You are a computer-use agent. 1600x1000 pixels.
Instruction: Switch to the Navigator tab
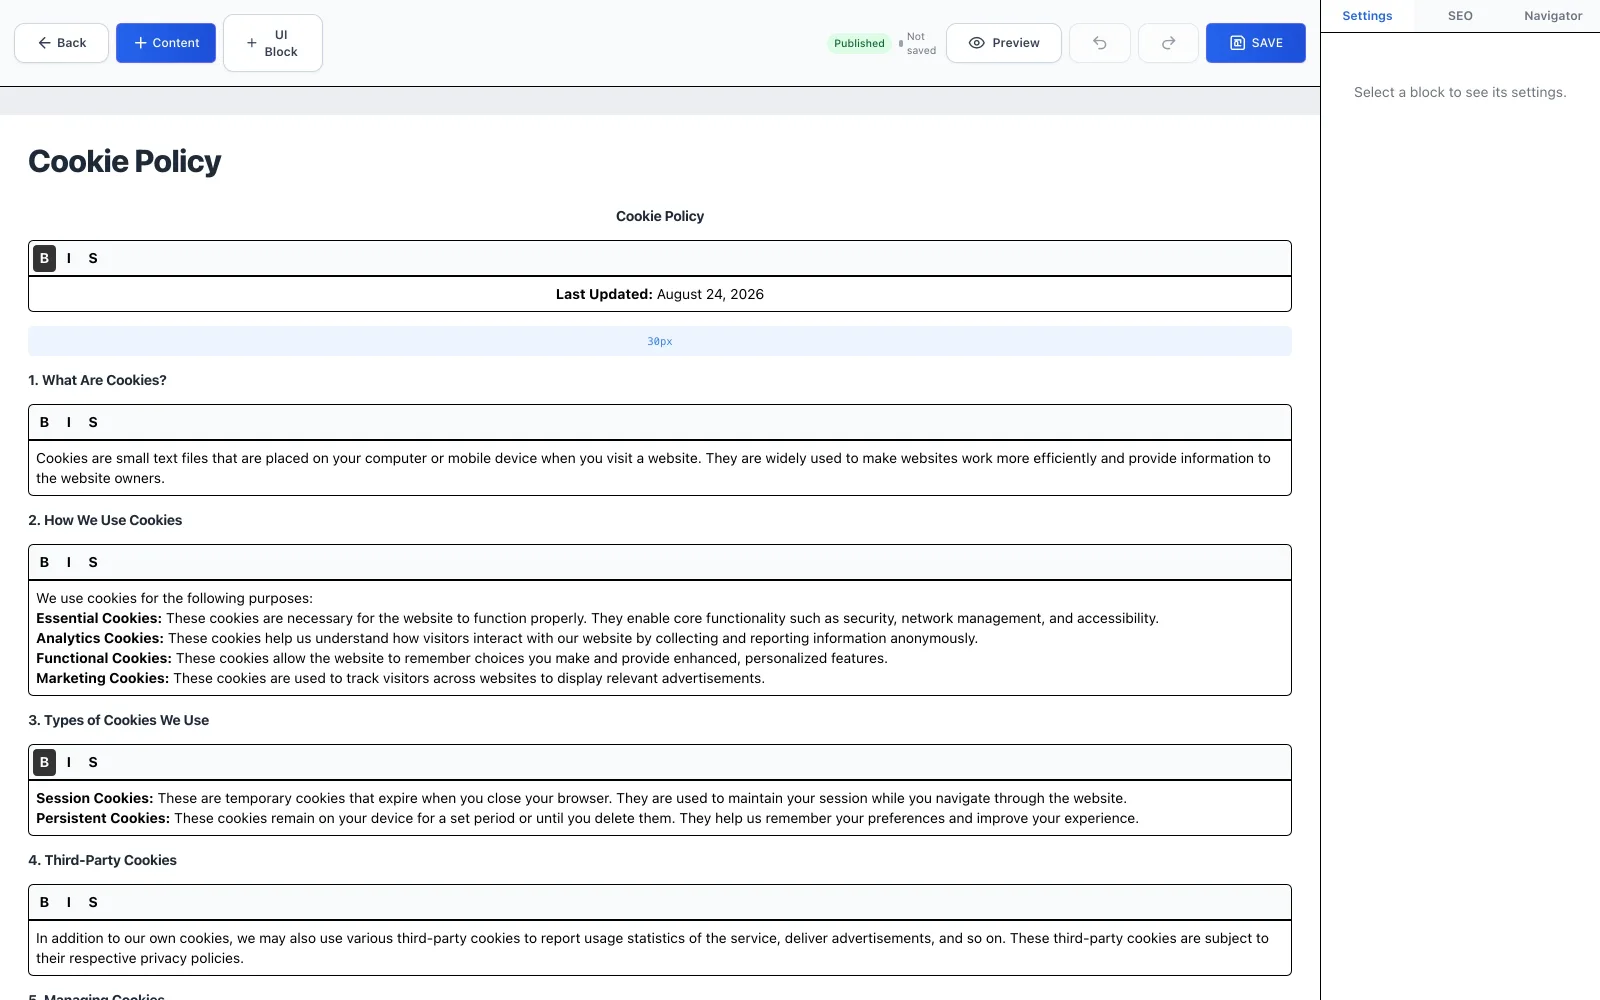click(1553, 16)
